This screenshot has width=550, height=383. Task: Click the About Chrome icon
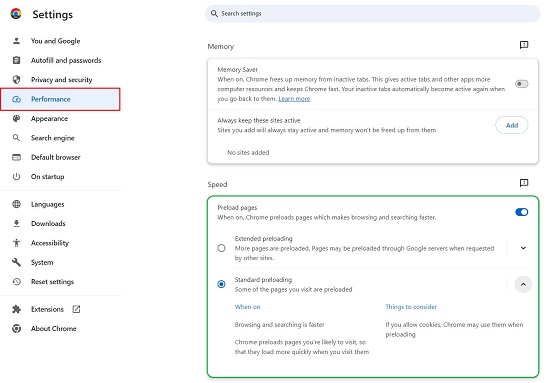[x=16, y=329]
